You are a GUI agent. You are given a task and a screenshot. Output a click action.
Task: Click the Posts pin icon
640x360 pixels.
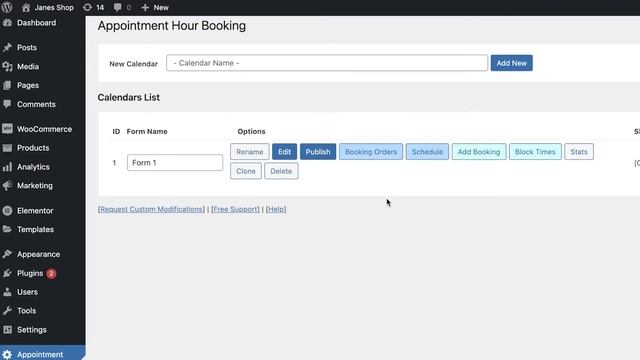7,47
